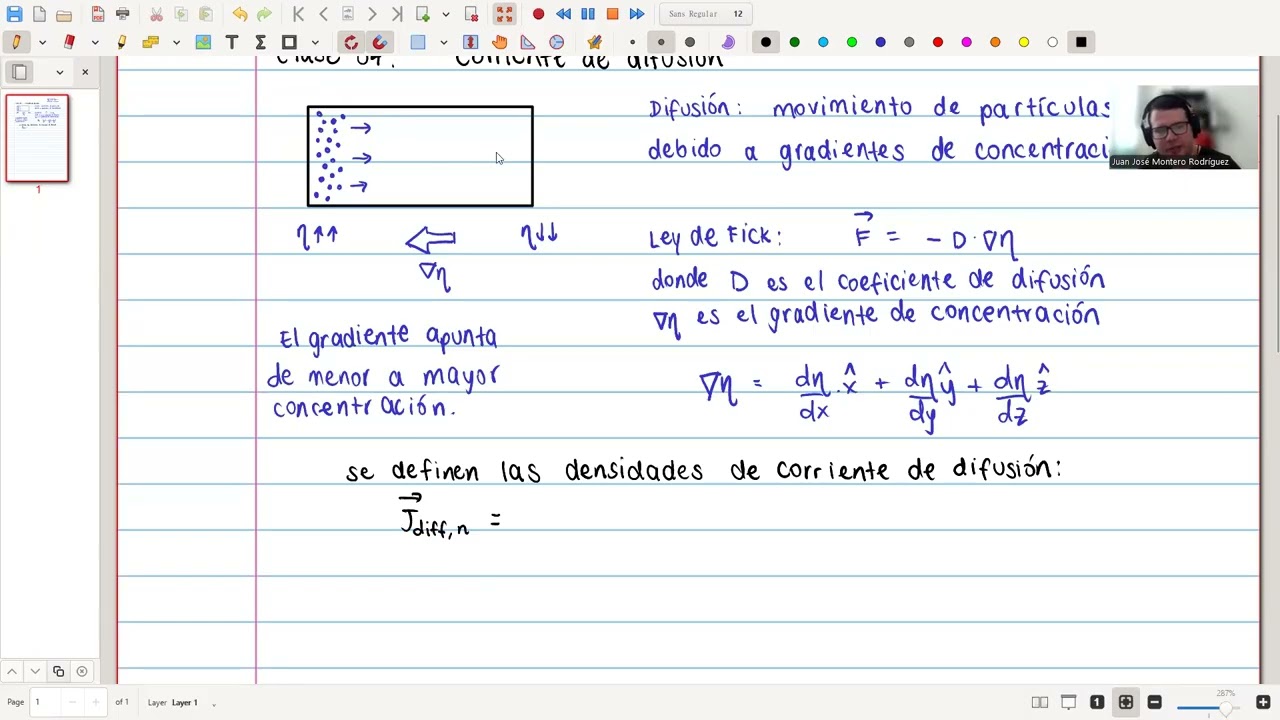Pause the audio playback
The height and width of the screenshot is (720, 1280).
(588, 14)
